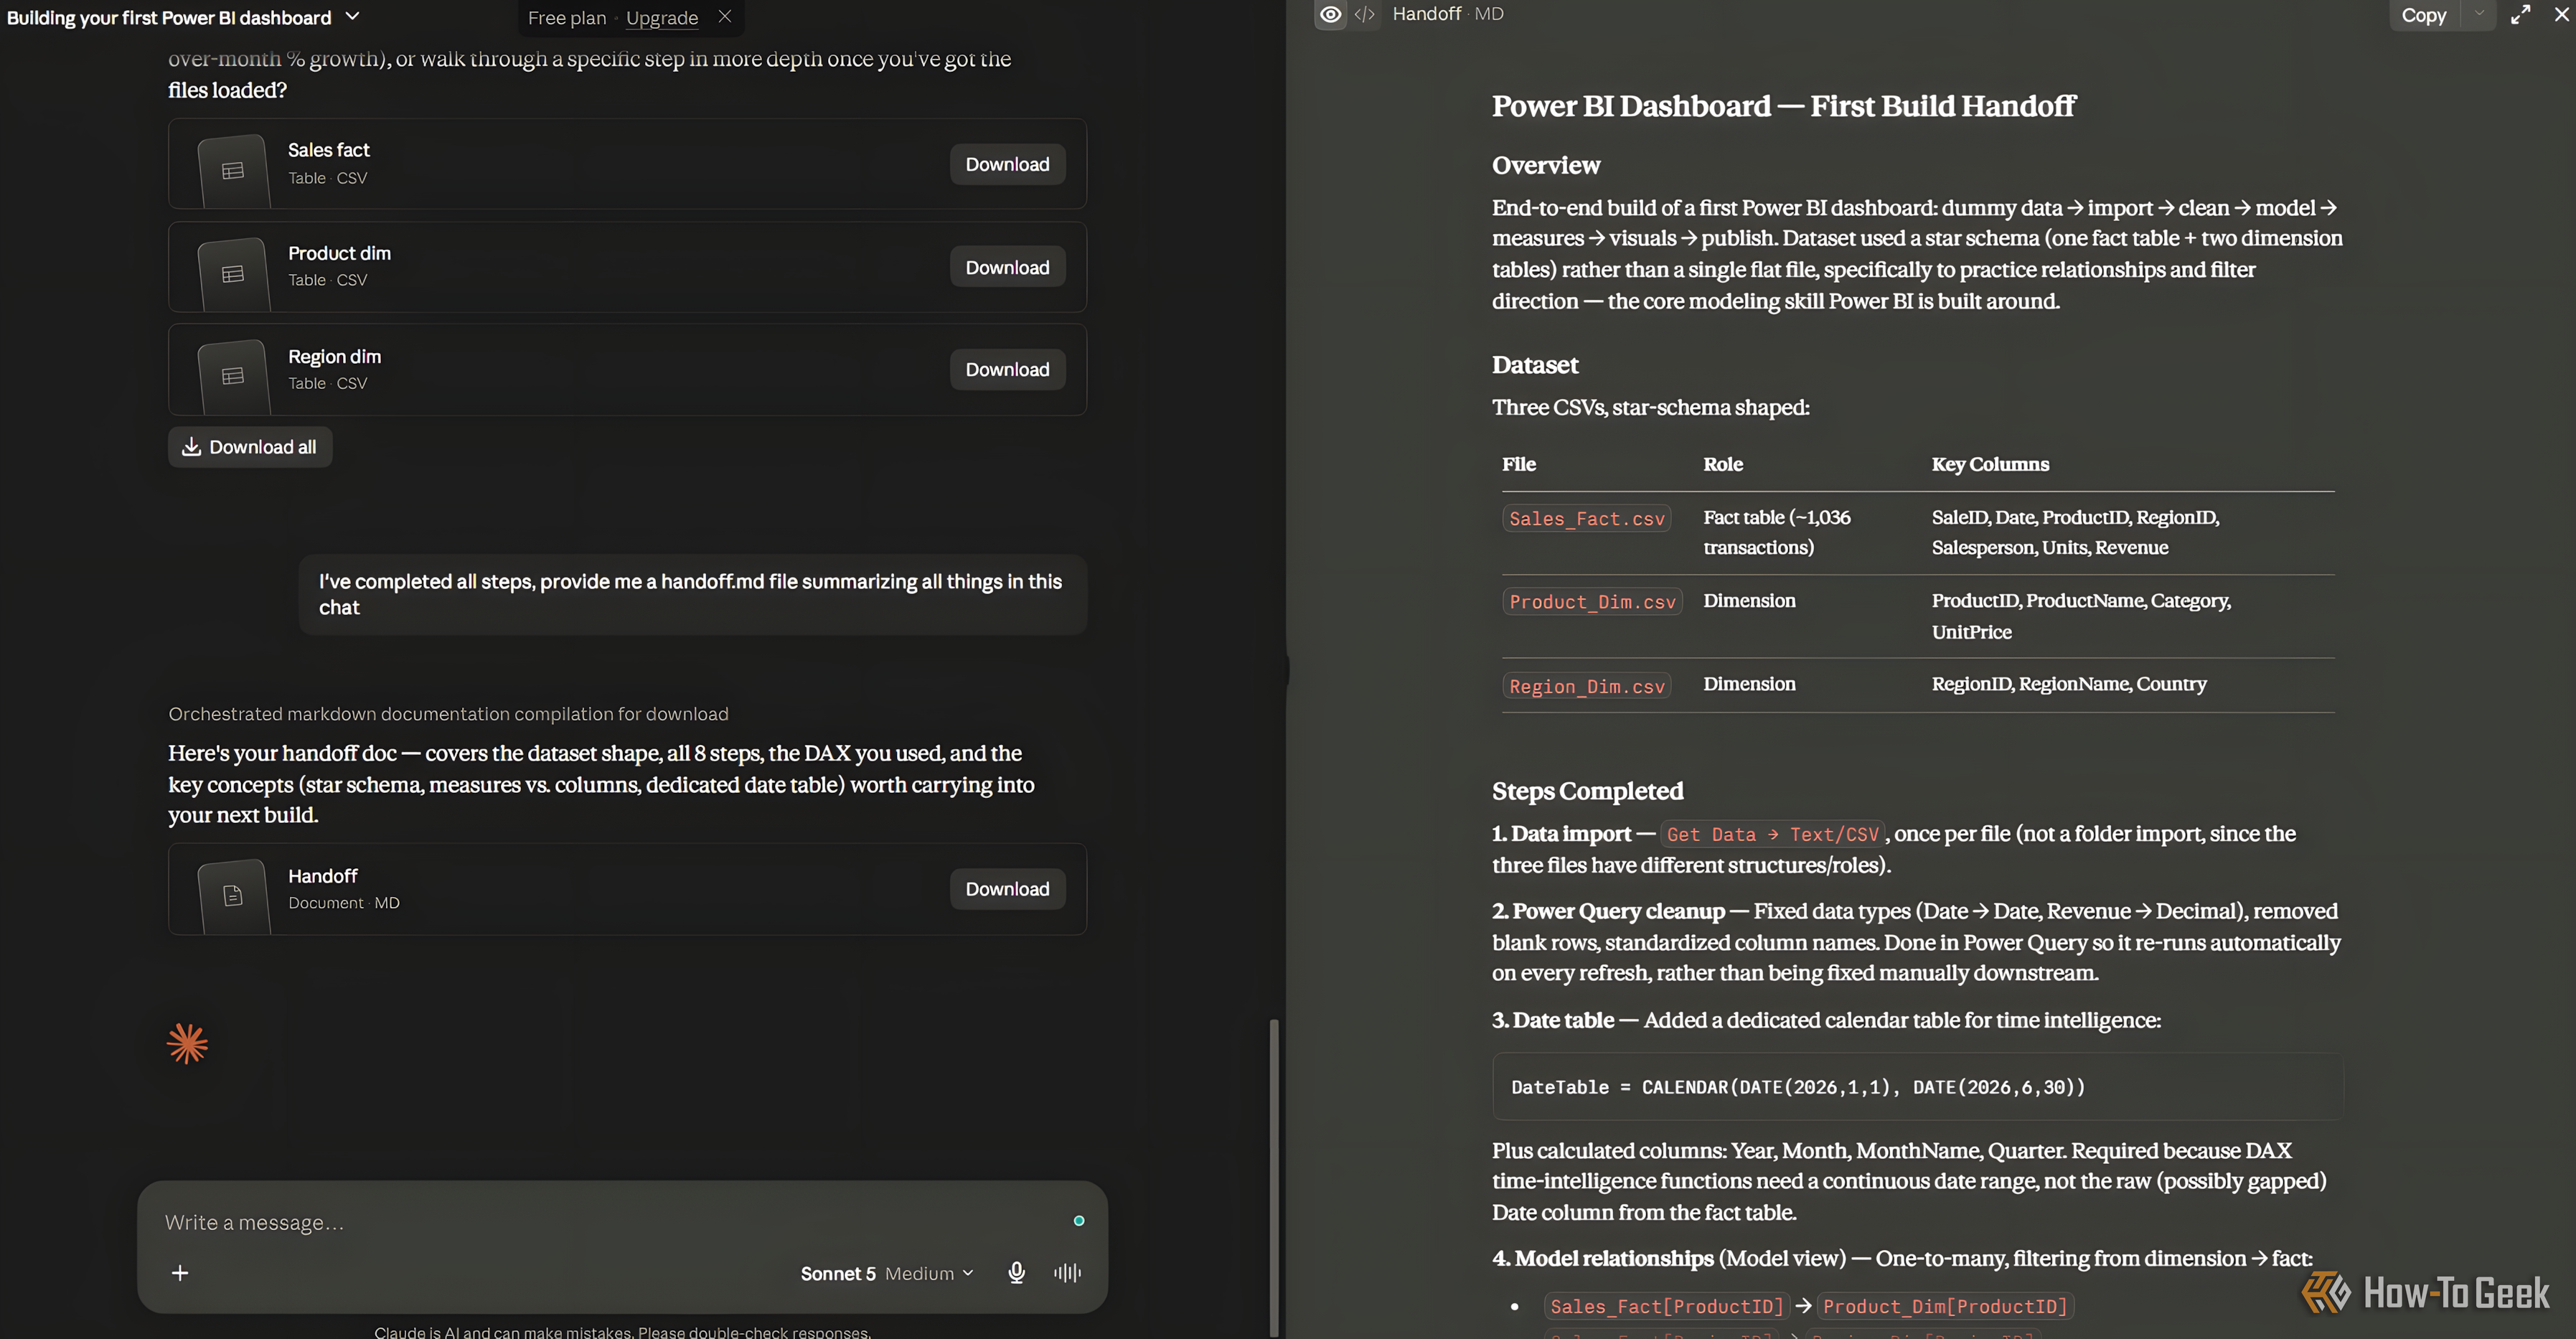Click the 'Sales_Fact[ProductID]' inline code
Screen dimensions: 2576x1339
pyautogui.click(x=1667, y=1306)
